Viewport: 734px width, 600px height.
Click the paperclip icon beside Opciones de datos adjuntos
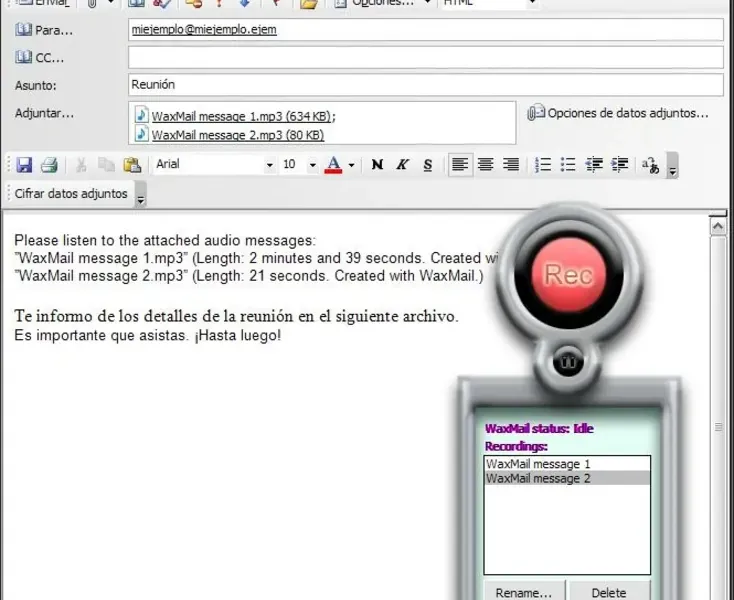click(x=536, y=113)
